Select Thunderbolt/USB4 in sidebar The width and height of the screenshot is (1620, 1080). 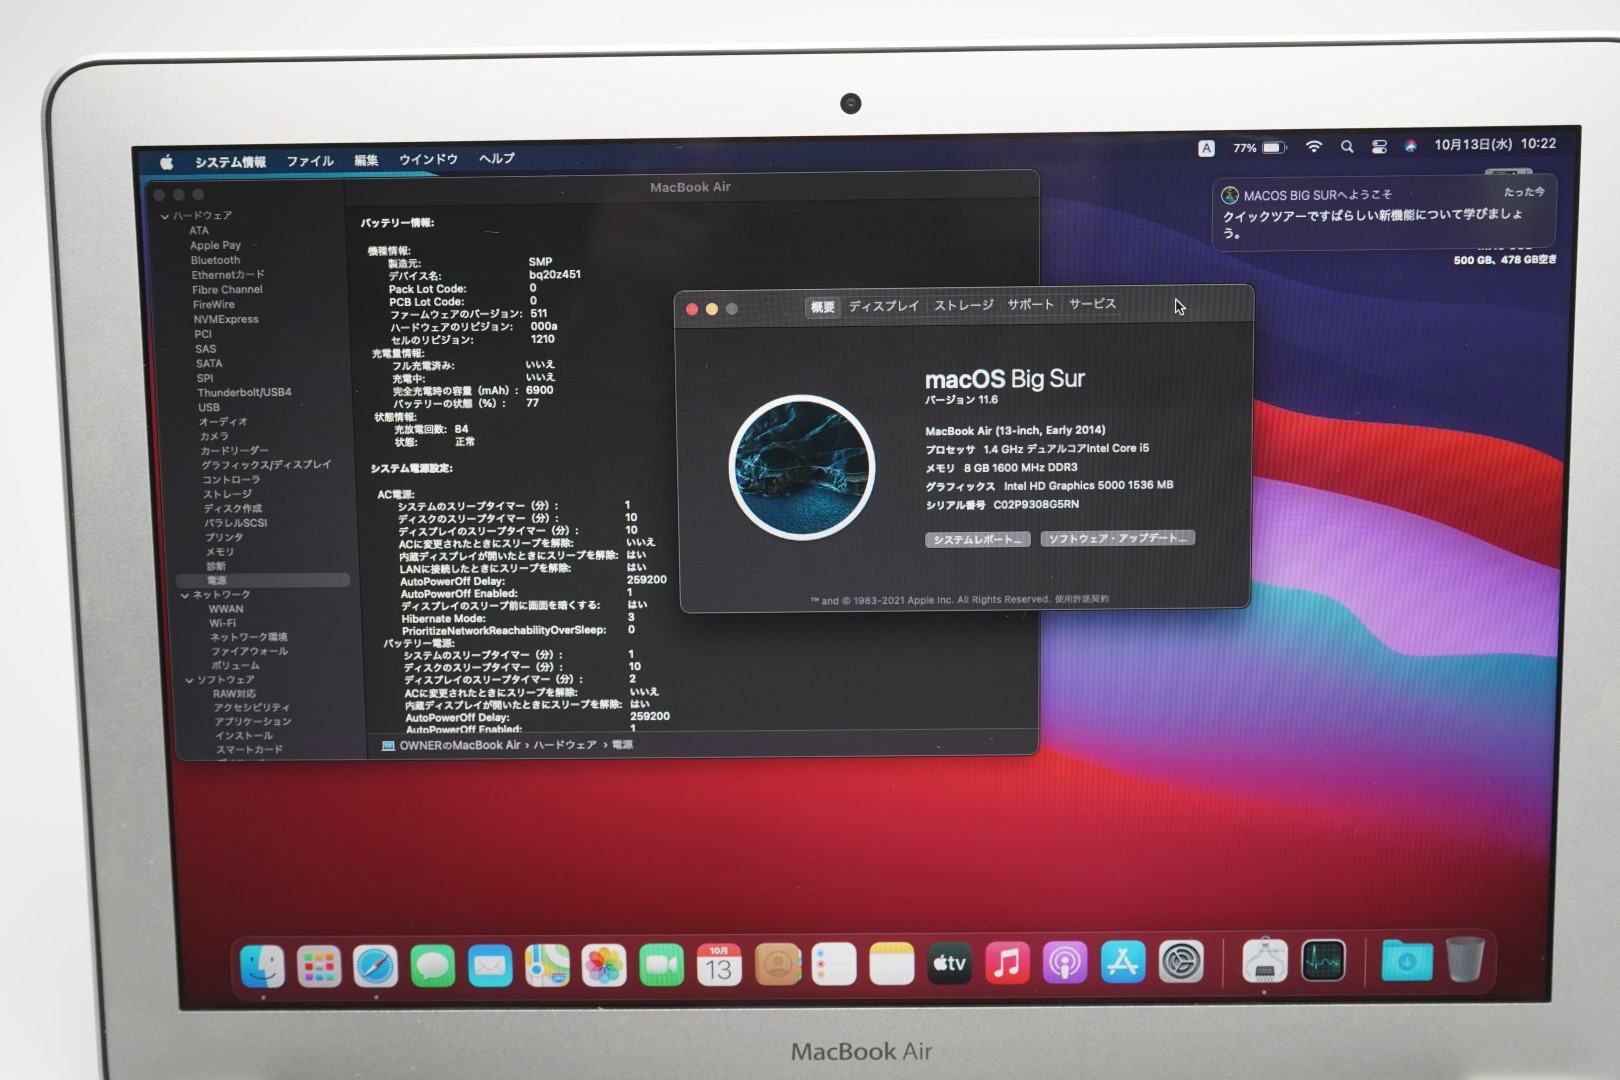[244, 393]
